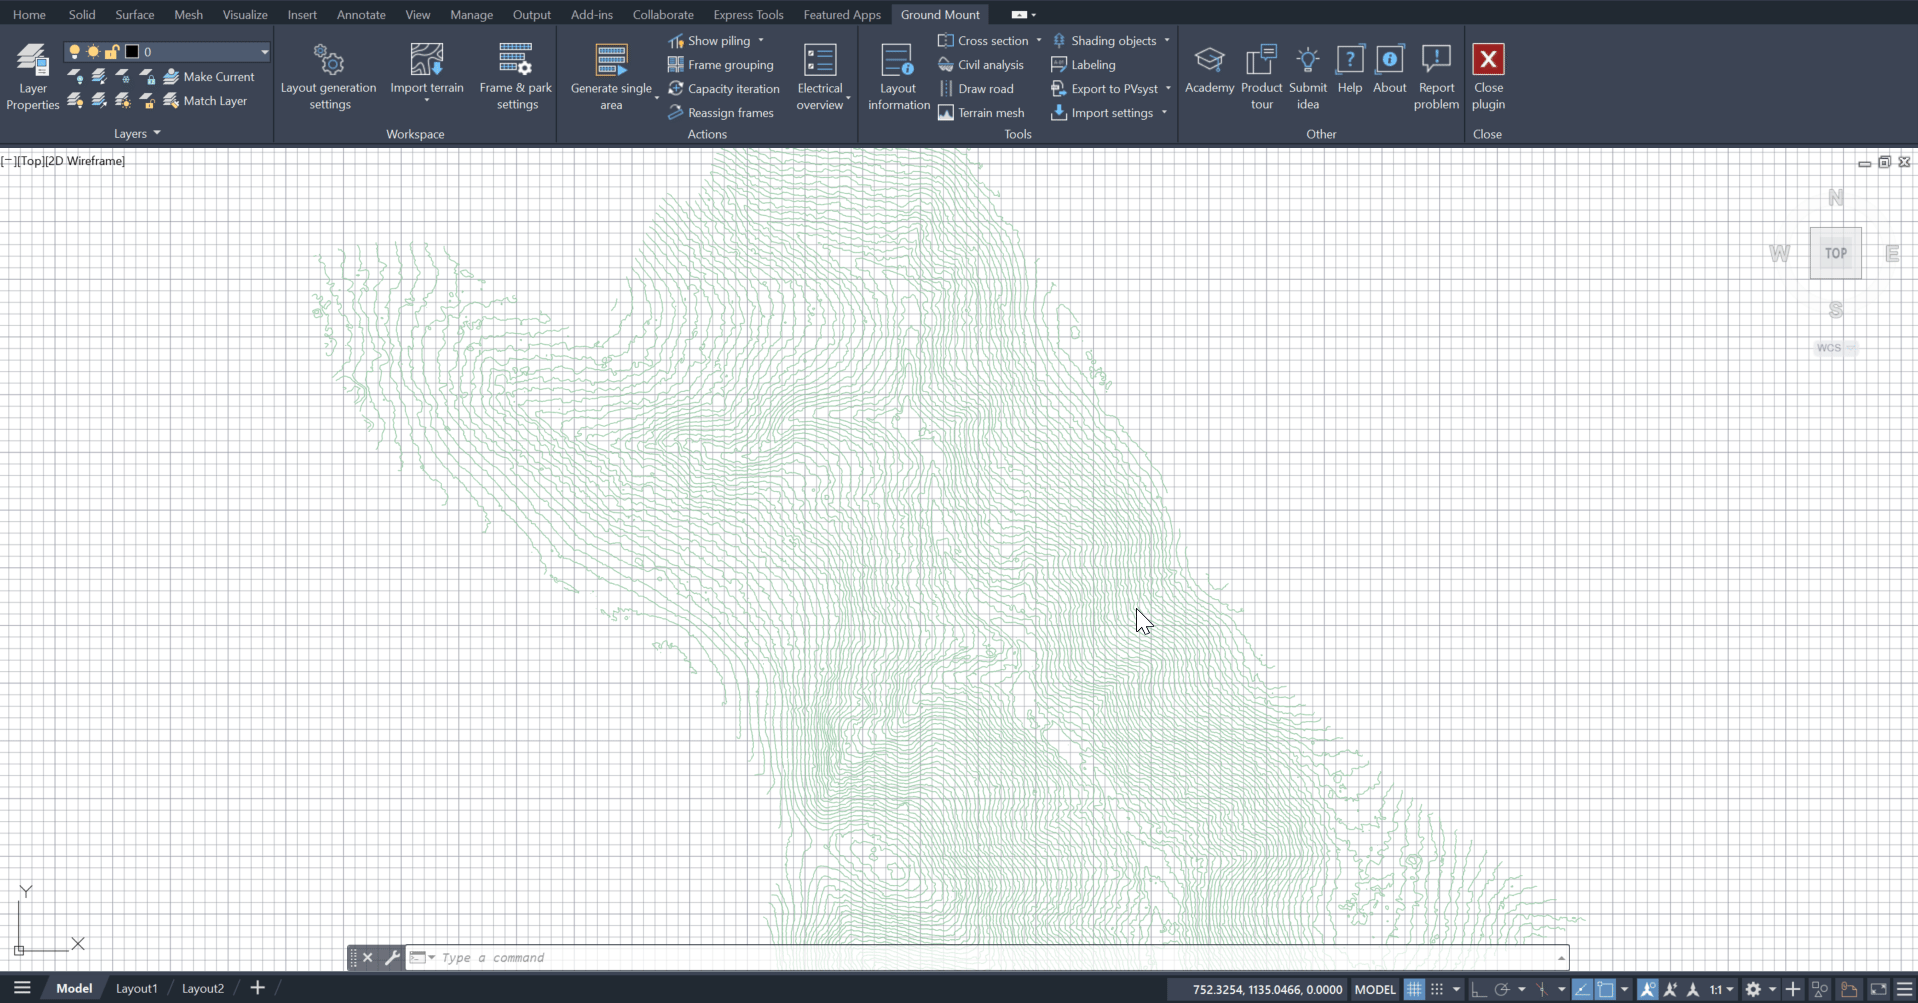Open the Annotate ribbon tab

point(361,14)
